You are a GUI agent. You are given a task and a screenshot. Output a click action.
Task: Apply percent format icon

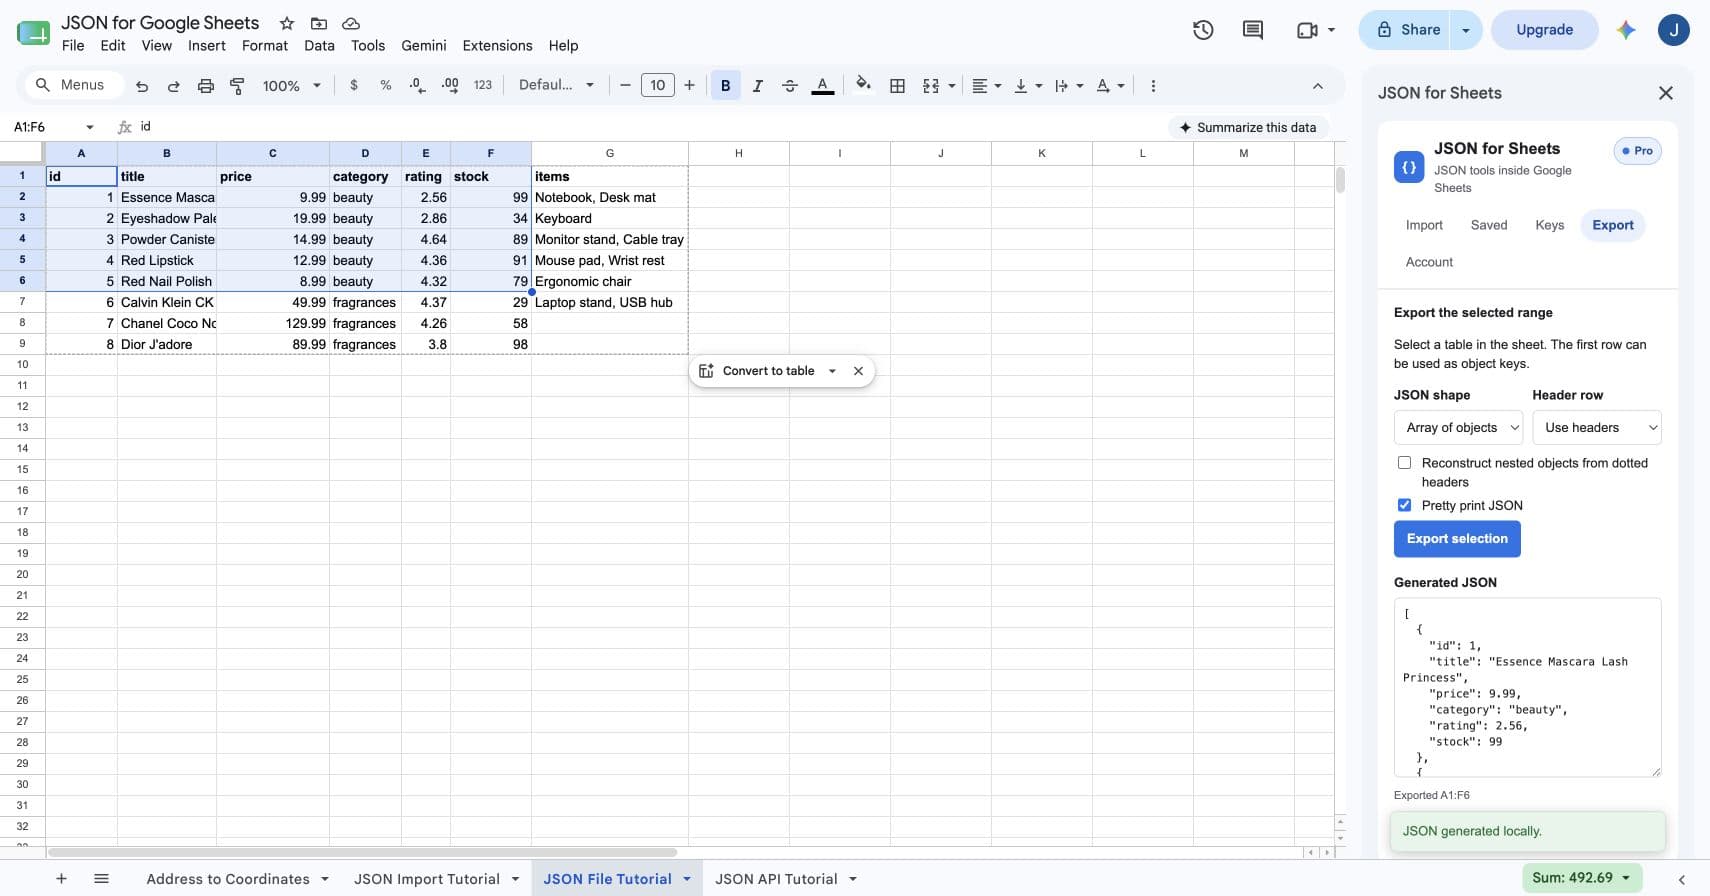(386, 86)
